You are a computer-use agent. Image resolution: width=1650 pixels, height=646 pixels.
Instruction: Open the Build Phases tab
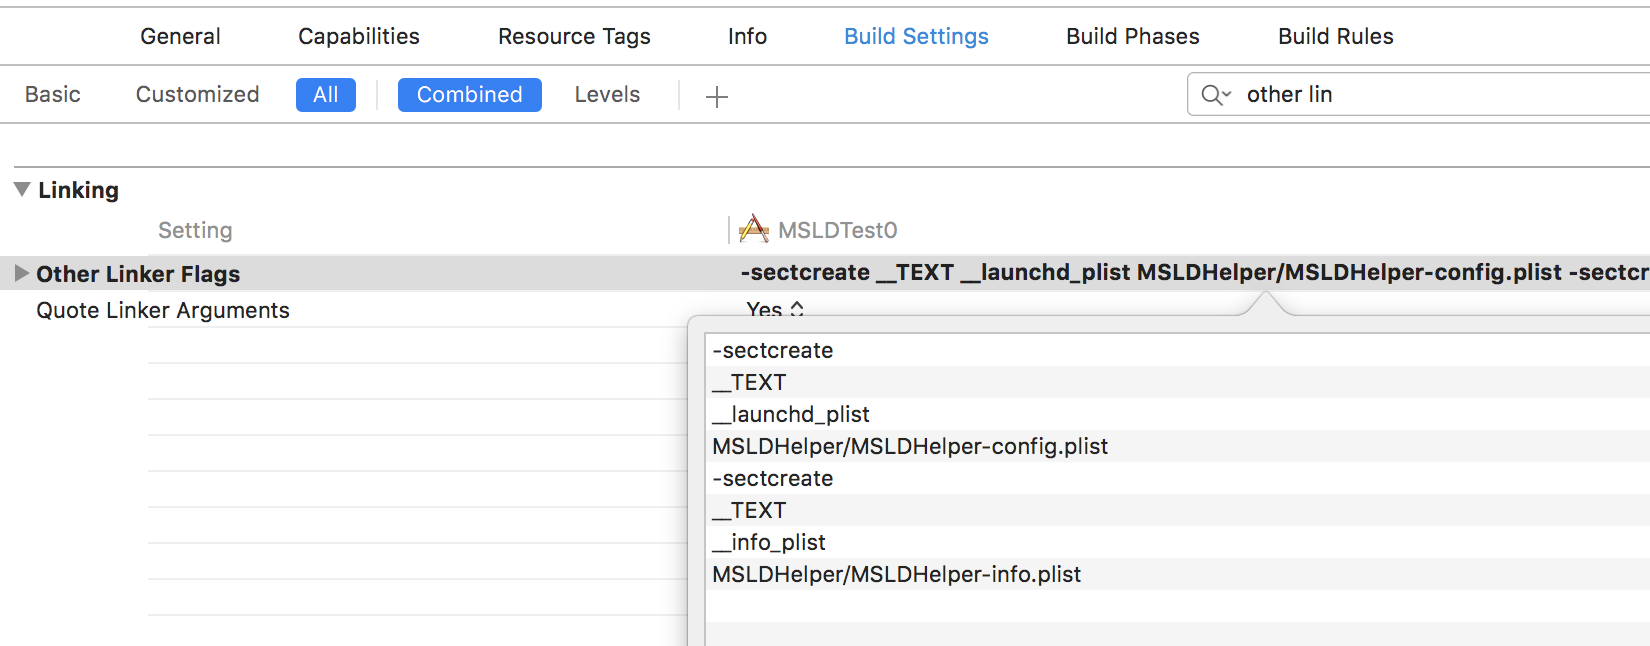pyautogui.click(x=1132, y=36)
